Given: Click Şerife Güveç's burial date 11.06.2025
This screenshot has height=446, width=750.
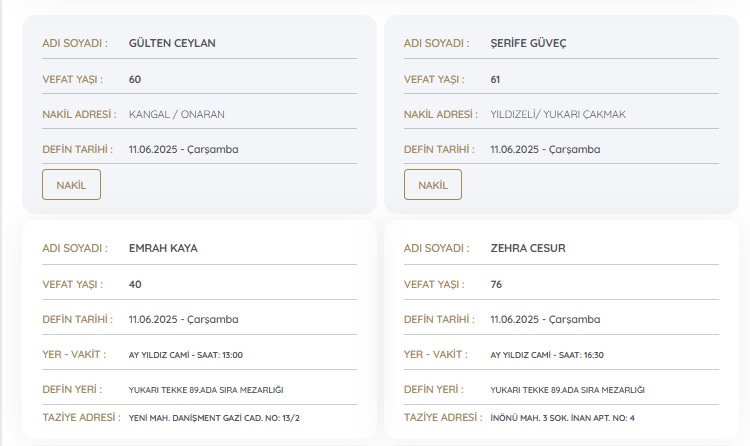Looking at the screenshot, I should coord(545,149).
